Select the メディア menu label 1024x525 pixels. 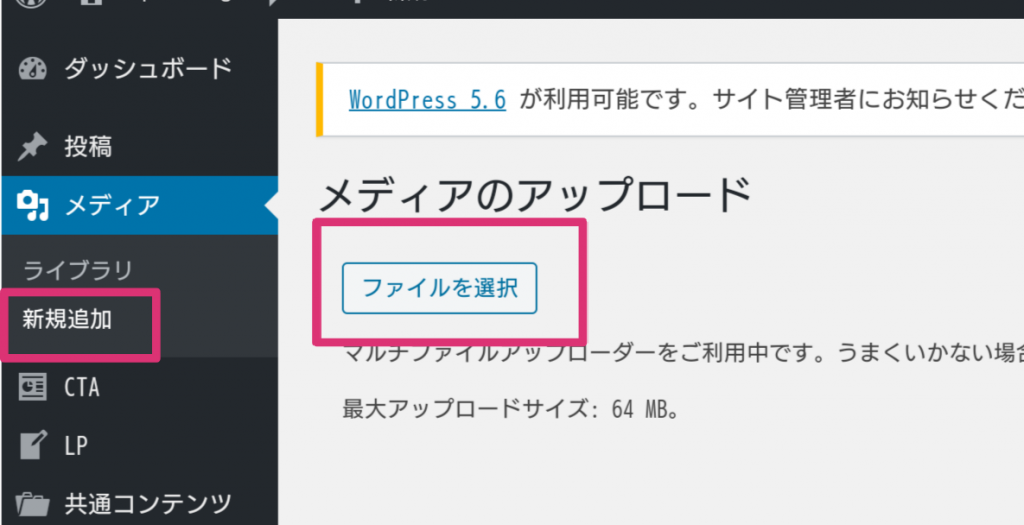coord(112,205)
